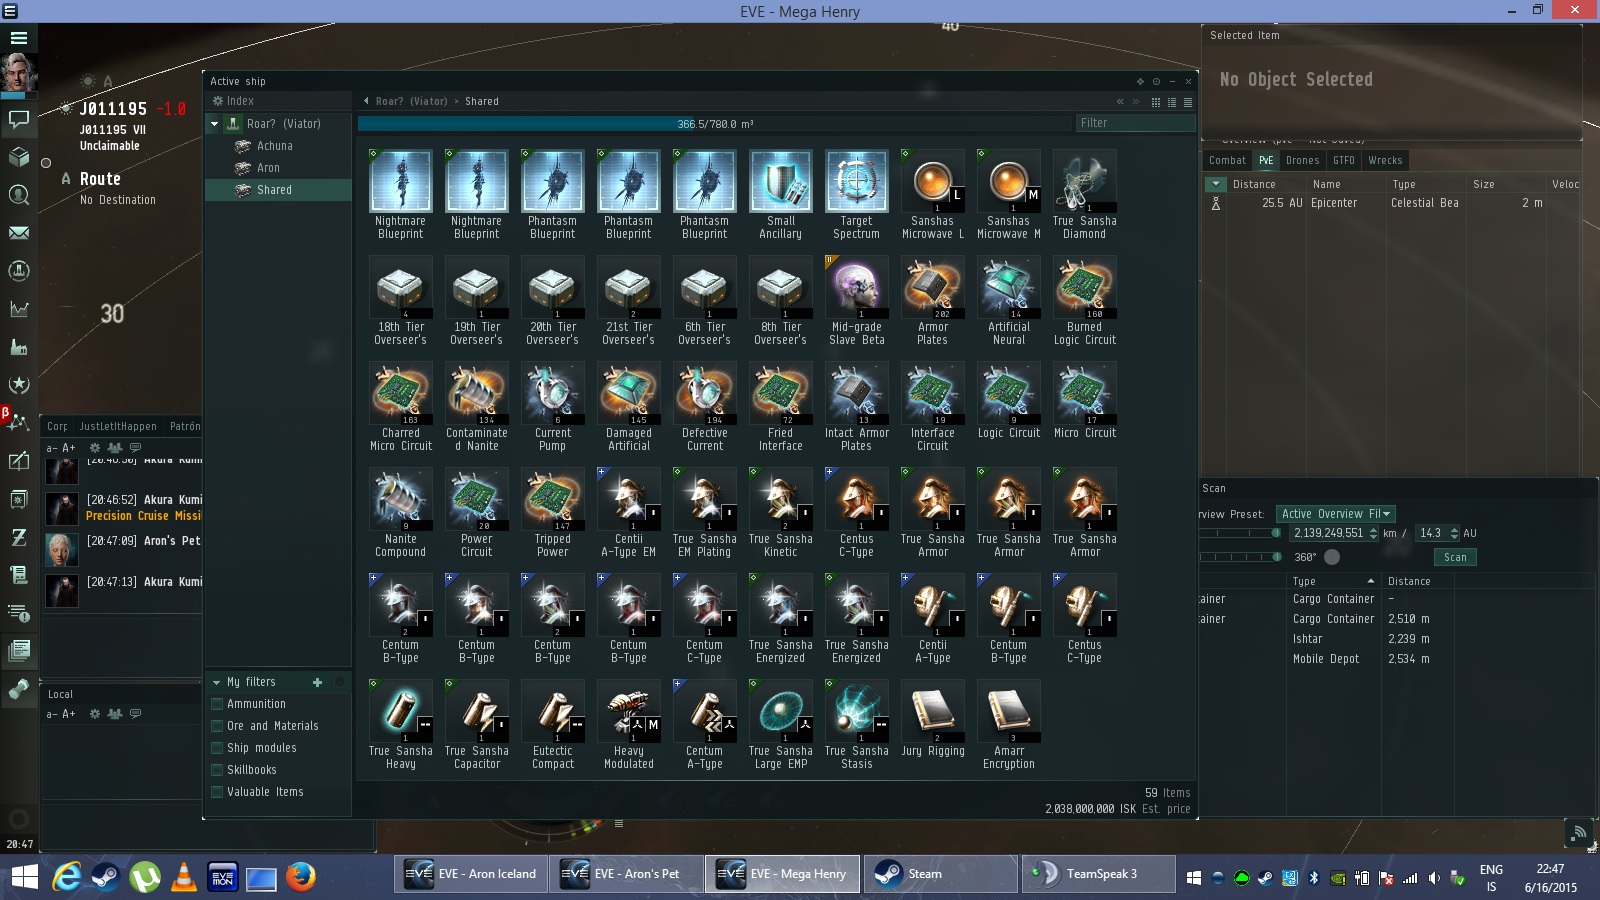Select the Shared container in tree
The width and height of the screenshot is (1600, 900).
click(x=278, y=190)
